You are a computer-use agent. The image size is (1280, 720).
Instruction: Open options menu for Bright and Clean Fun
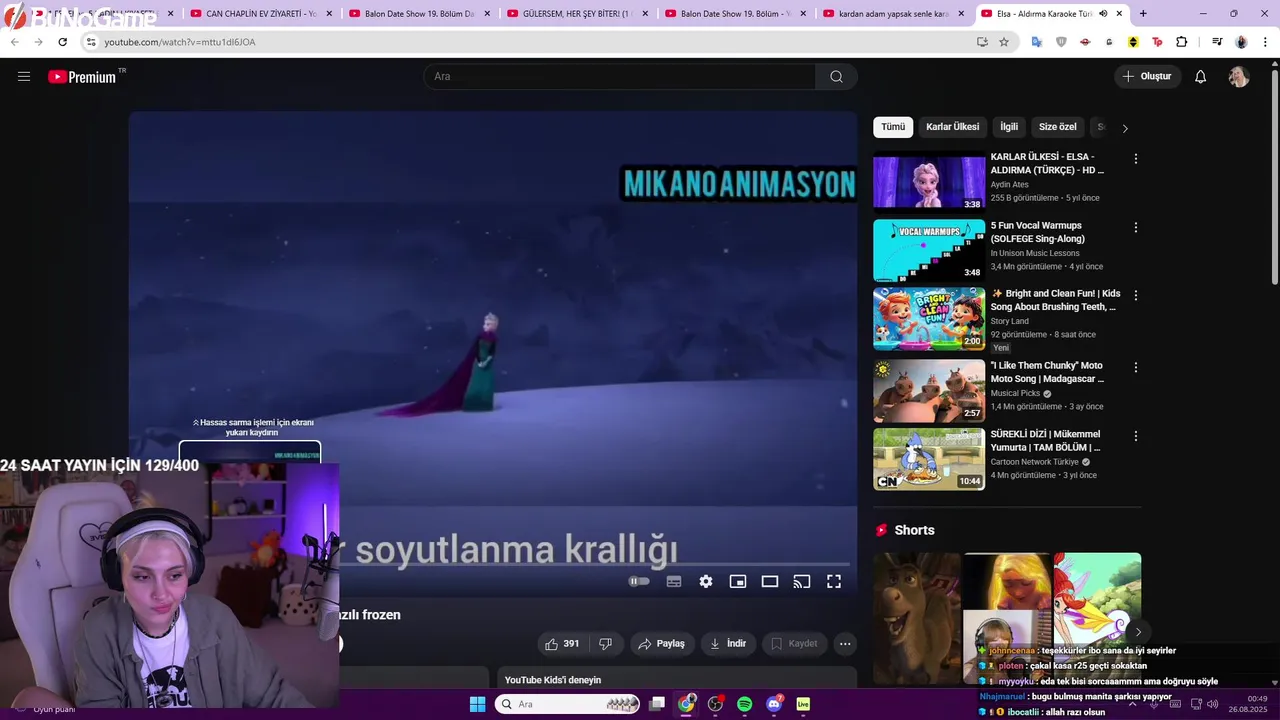pyautogui.click(x=1135, y=296)
